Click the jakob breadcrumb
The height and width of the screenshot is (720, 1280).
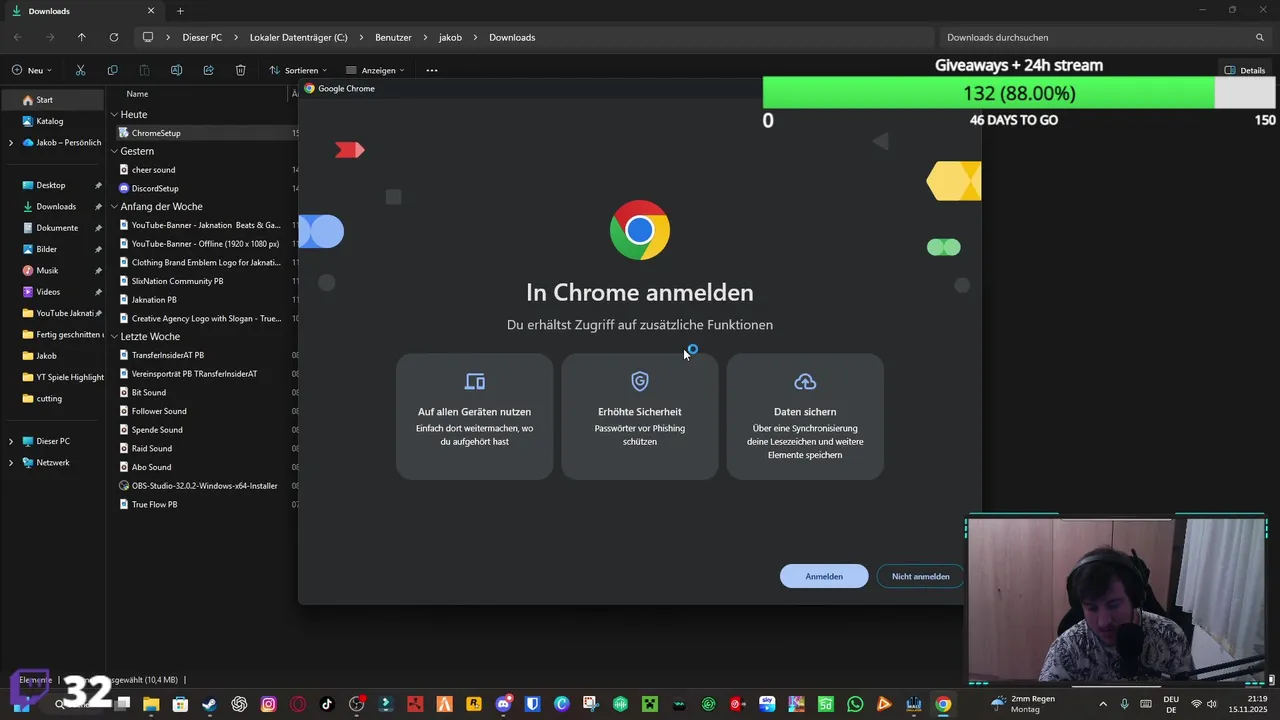click(x=450, y=37)
